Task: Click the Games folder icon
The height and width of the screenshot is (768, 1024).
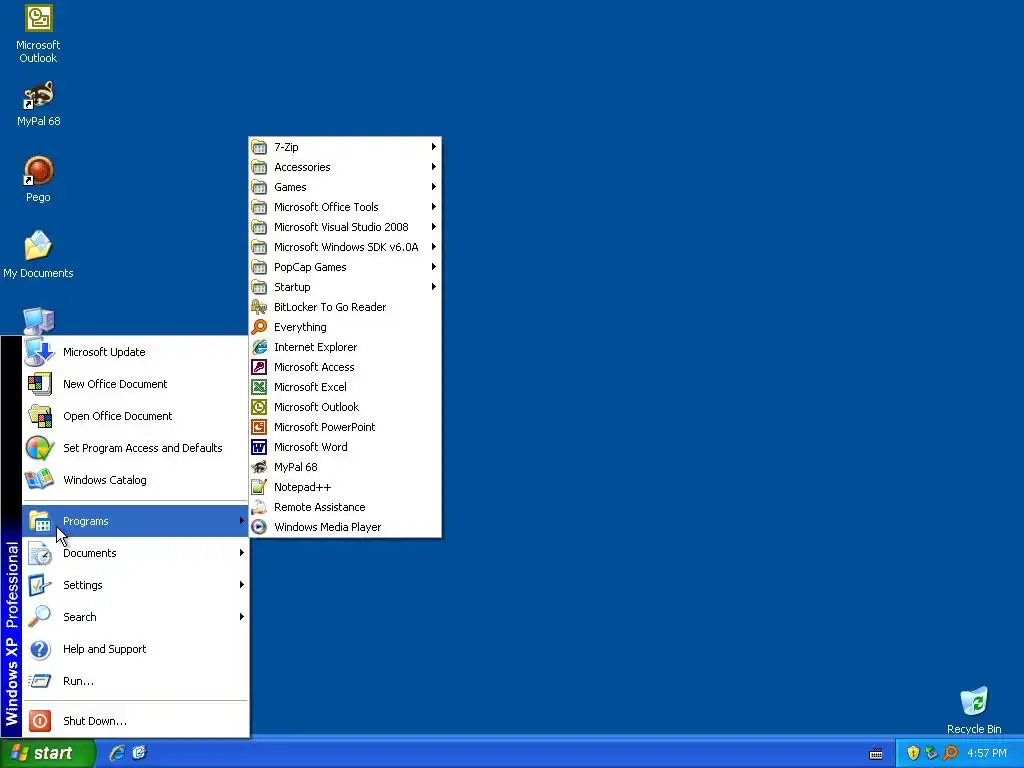Action: tap(259, 187)
